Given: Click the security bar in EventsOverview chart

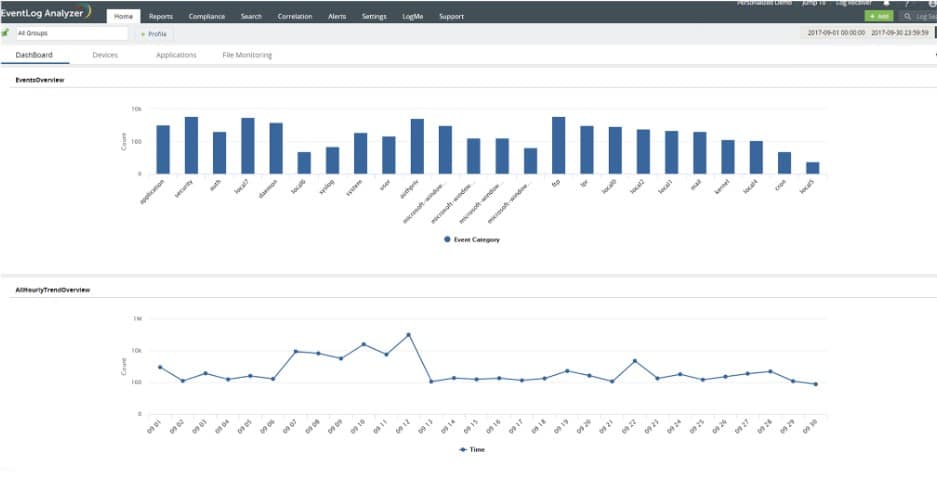Looking at the screenshot, I should coord(191,145).
